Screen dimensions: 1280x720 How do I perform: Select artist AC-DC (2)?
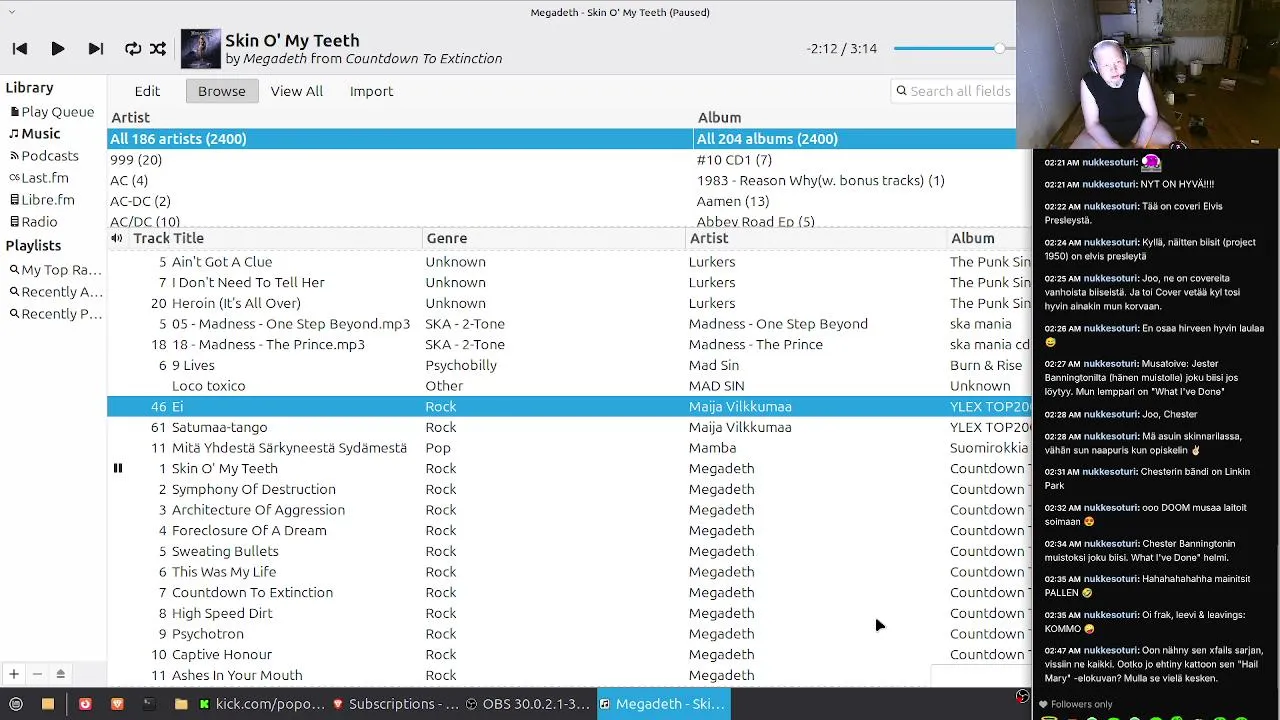[x=400, y=202]
